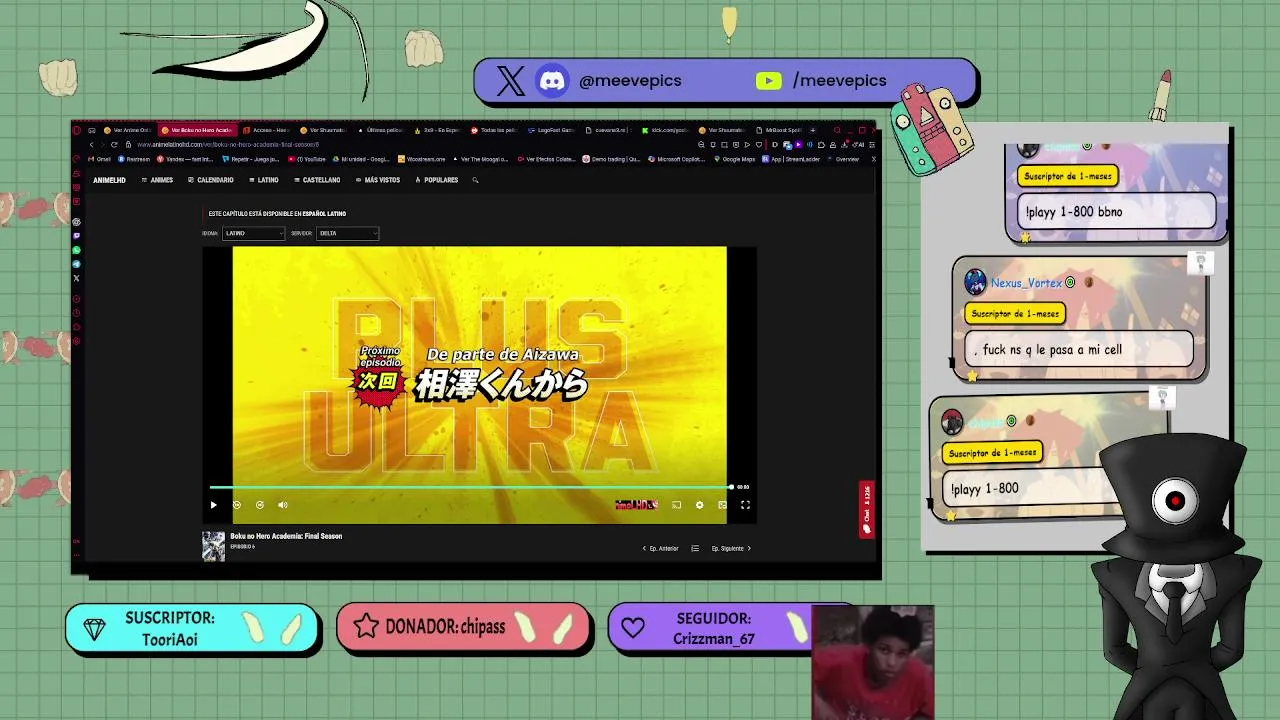Screen dimensions: 1280x720
Task: Click the YouTube logo beside /meevepics
Action: (768, 81)
